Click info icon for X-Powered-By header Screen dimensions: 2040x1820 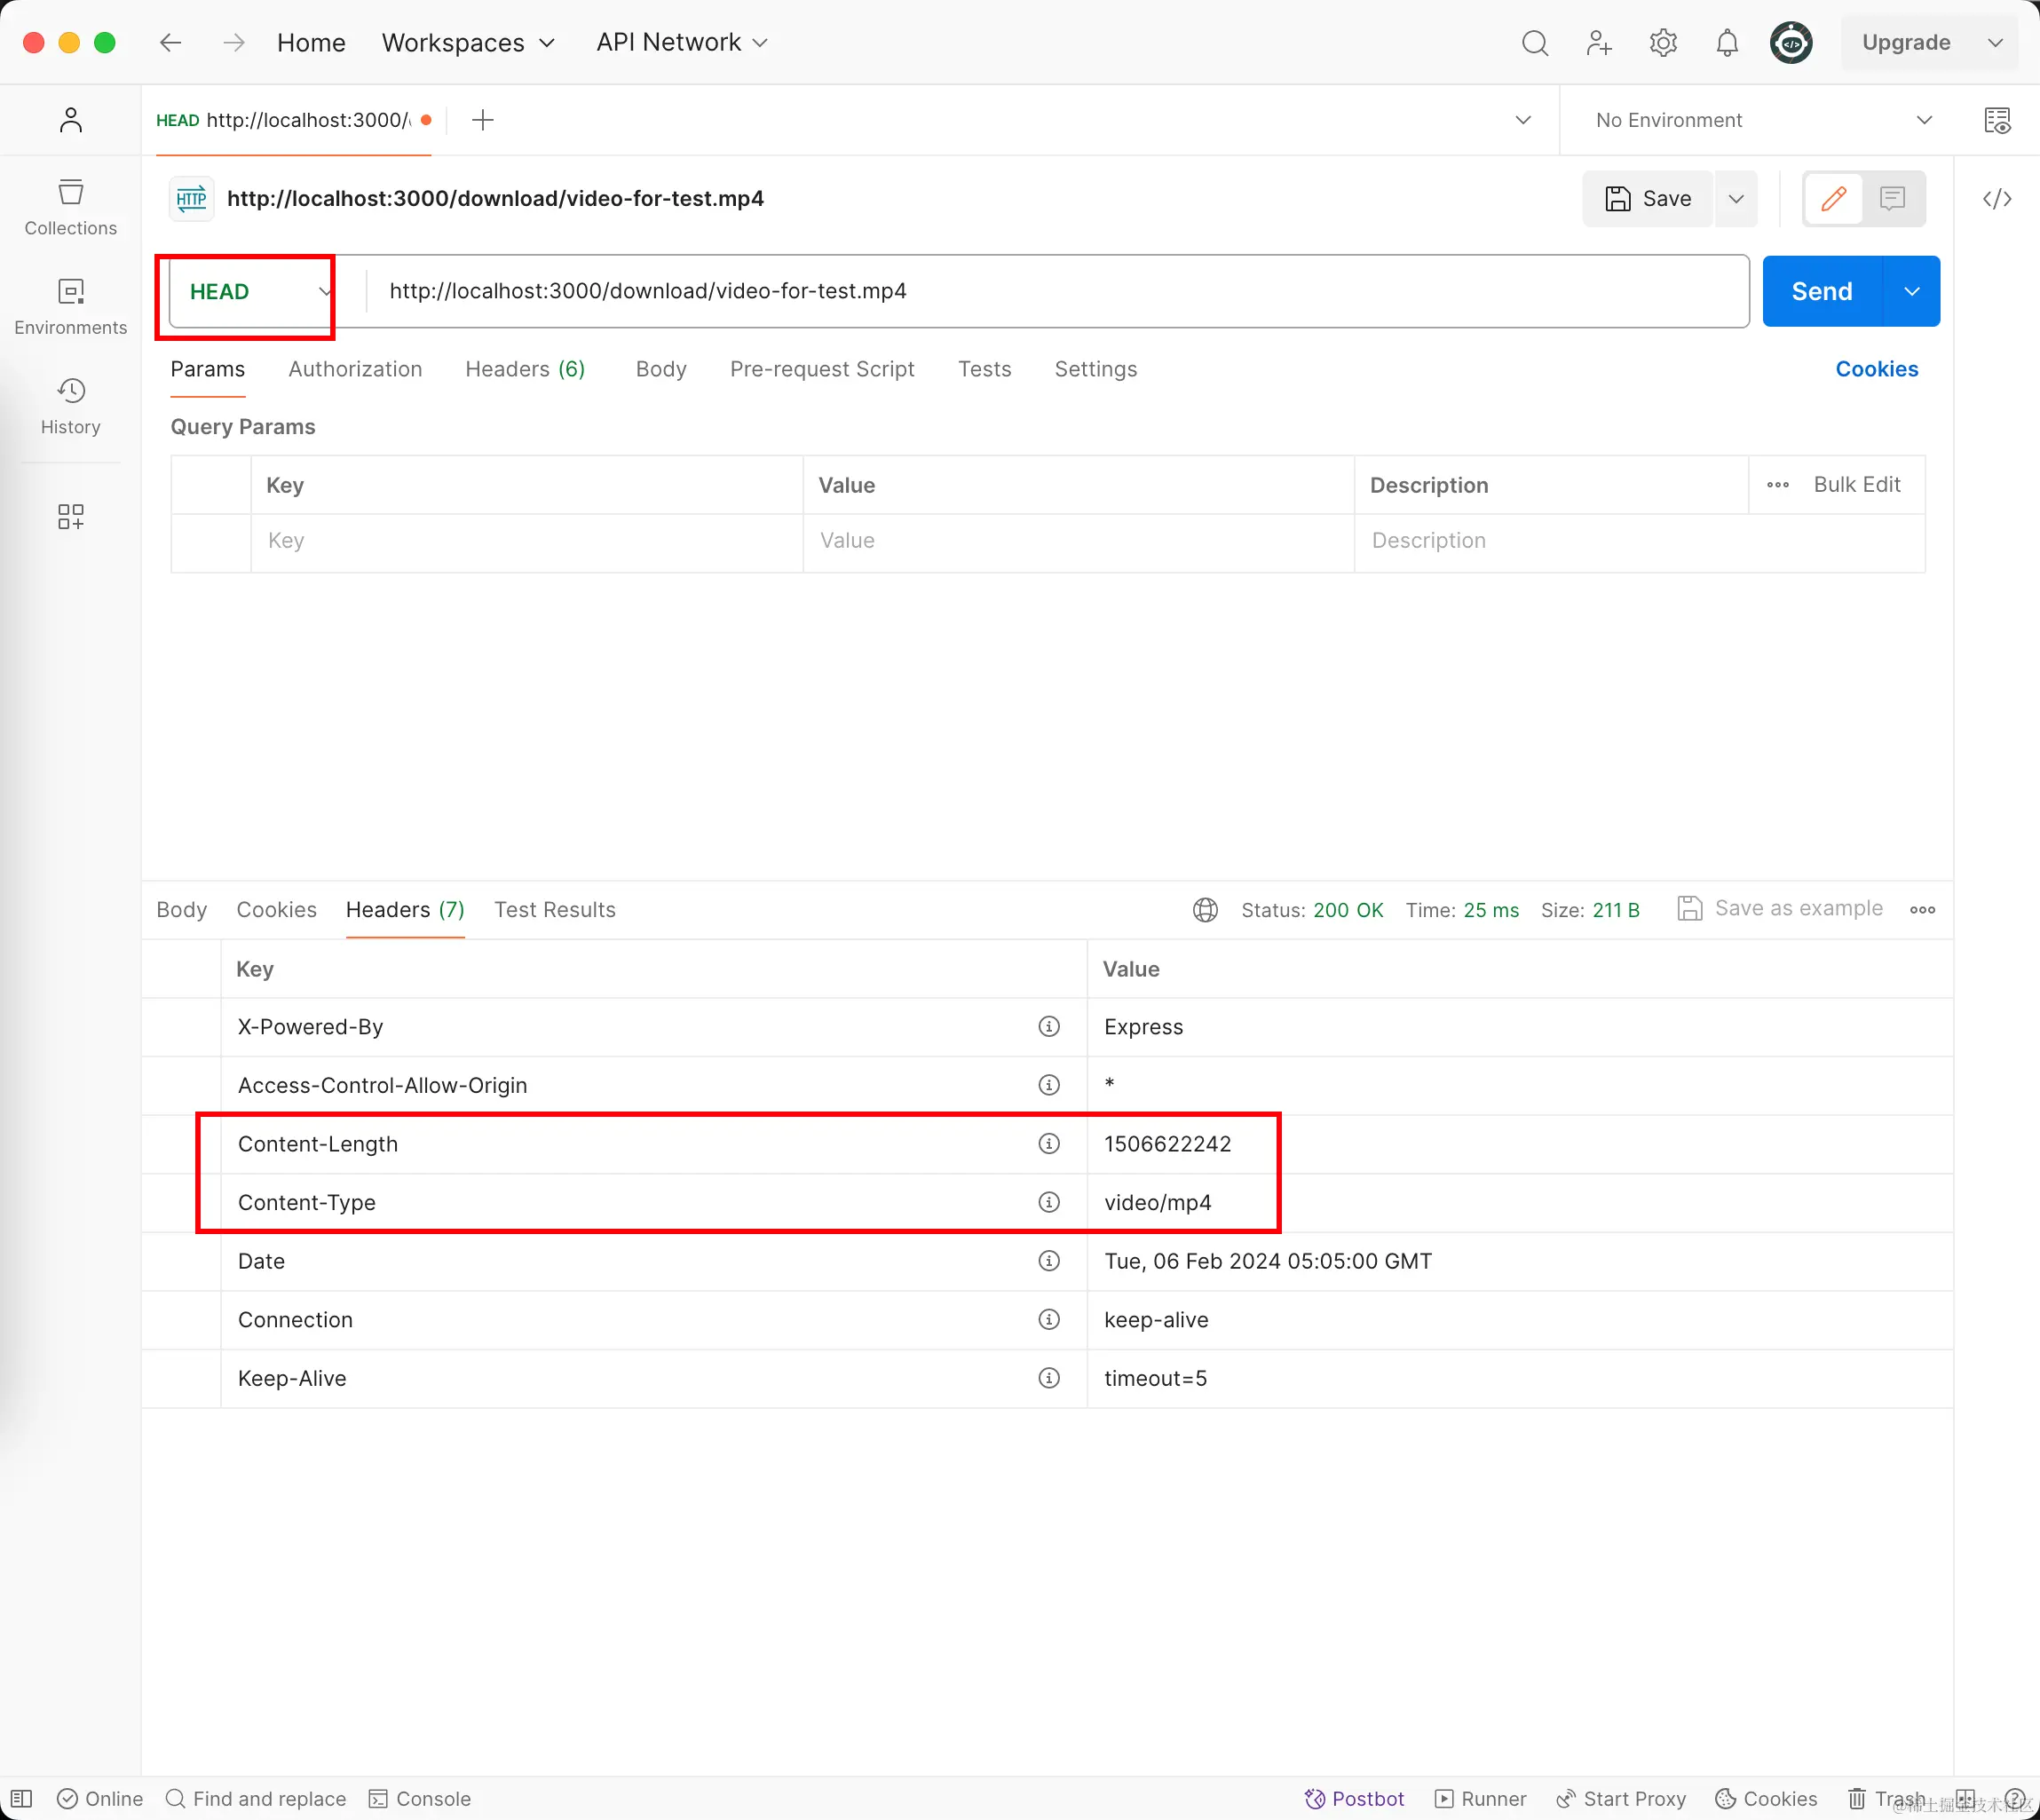[x=1049, y=1026]
